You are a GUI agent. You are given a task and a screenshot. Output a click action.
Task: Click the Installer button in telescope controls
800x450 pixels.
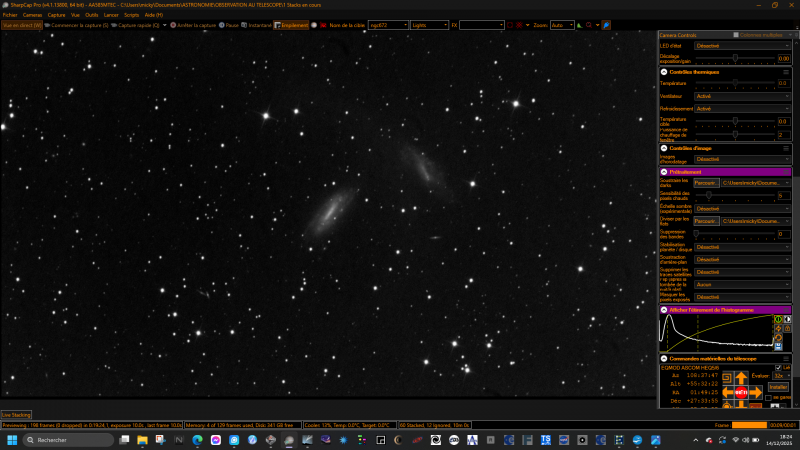(x=778, y=387)
